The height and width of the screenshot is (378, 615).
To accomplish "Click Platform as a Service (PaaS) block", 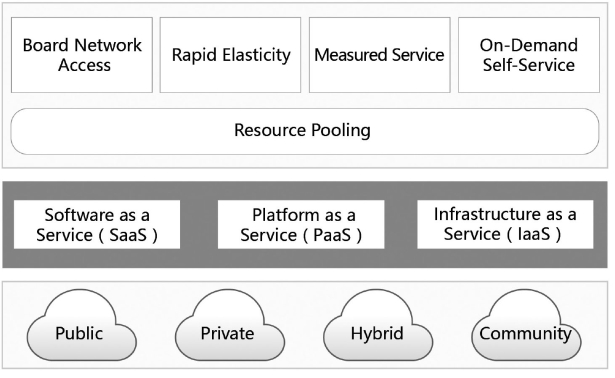I will coord(301,224).
